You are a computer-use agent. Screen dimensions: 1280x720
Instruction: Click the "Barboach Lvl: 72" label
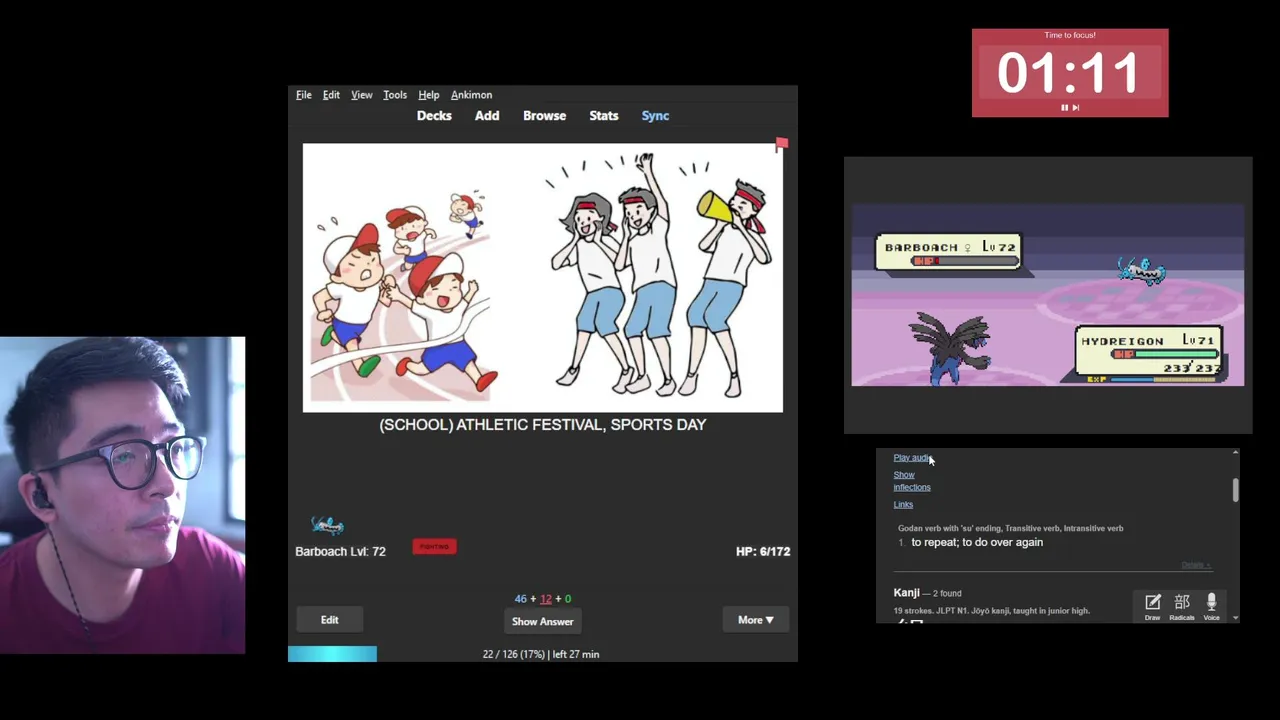340,551
